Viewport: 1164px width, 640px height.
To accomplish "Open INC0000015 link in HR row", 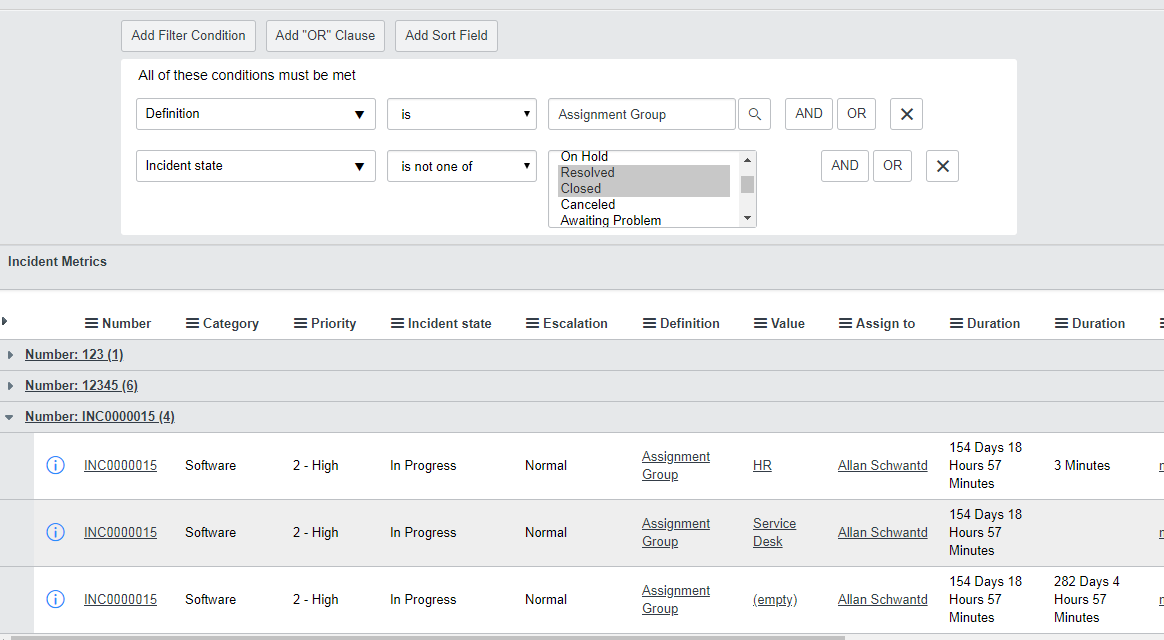I will (120, 466).
